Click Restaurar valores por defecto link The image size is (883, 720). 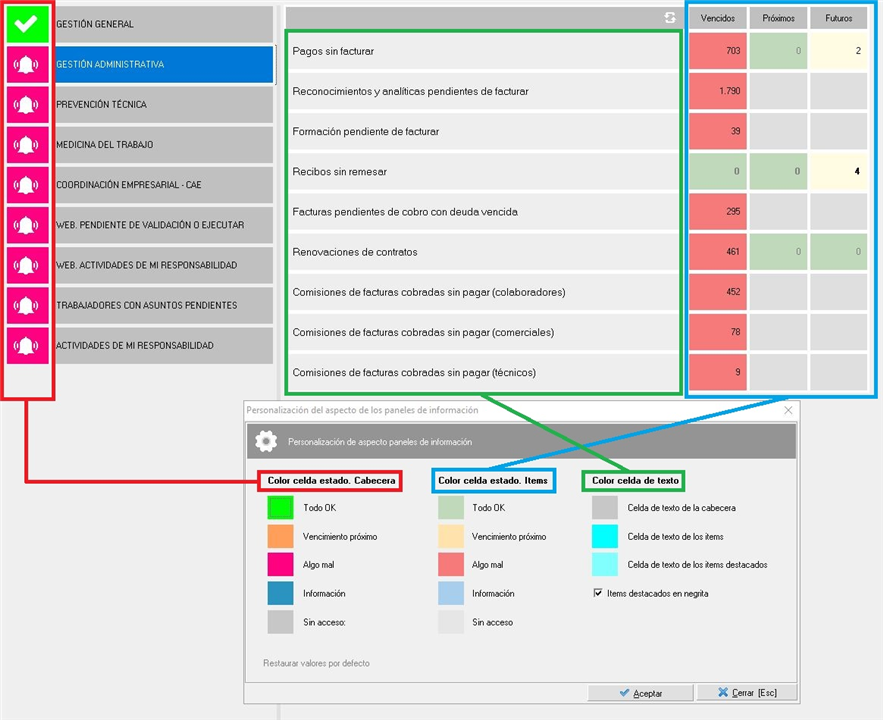point(316,663)
